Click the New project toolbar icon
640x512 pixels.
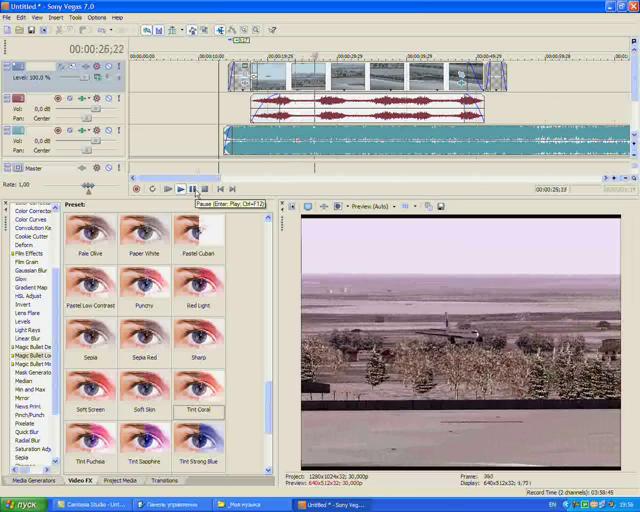tap(8, 30)
